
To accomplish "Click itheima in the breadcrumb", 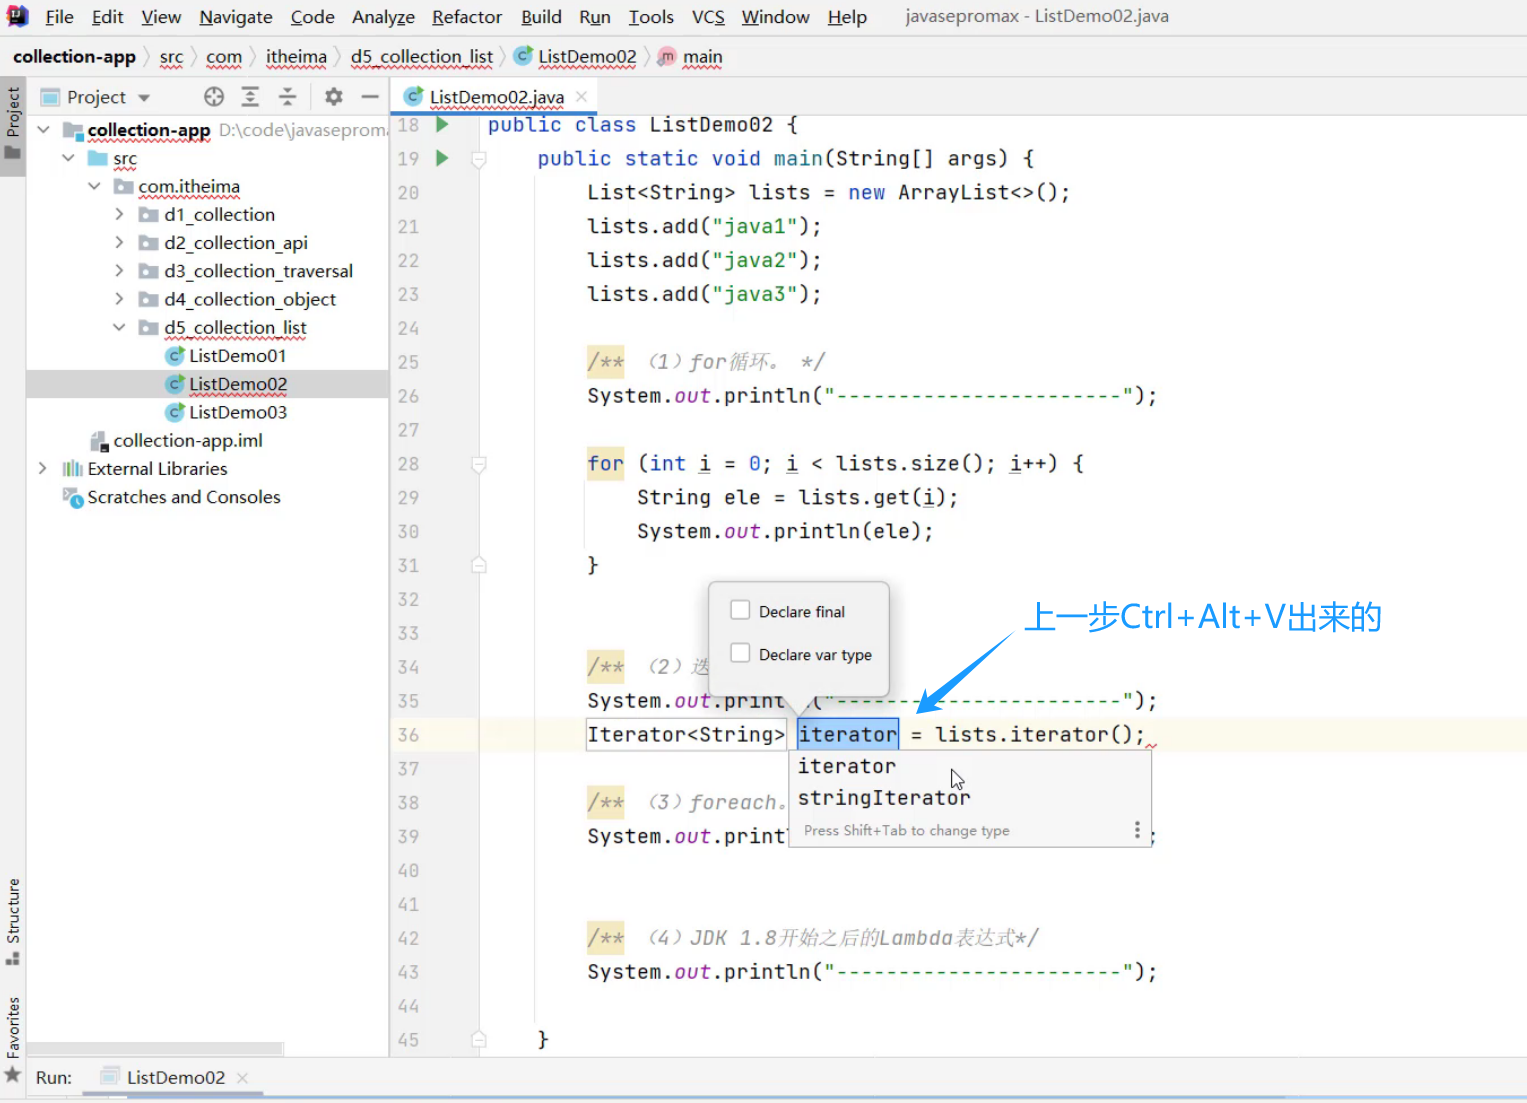I will (296, 57).
